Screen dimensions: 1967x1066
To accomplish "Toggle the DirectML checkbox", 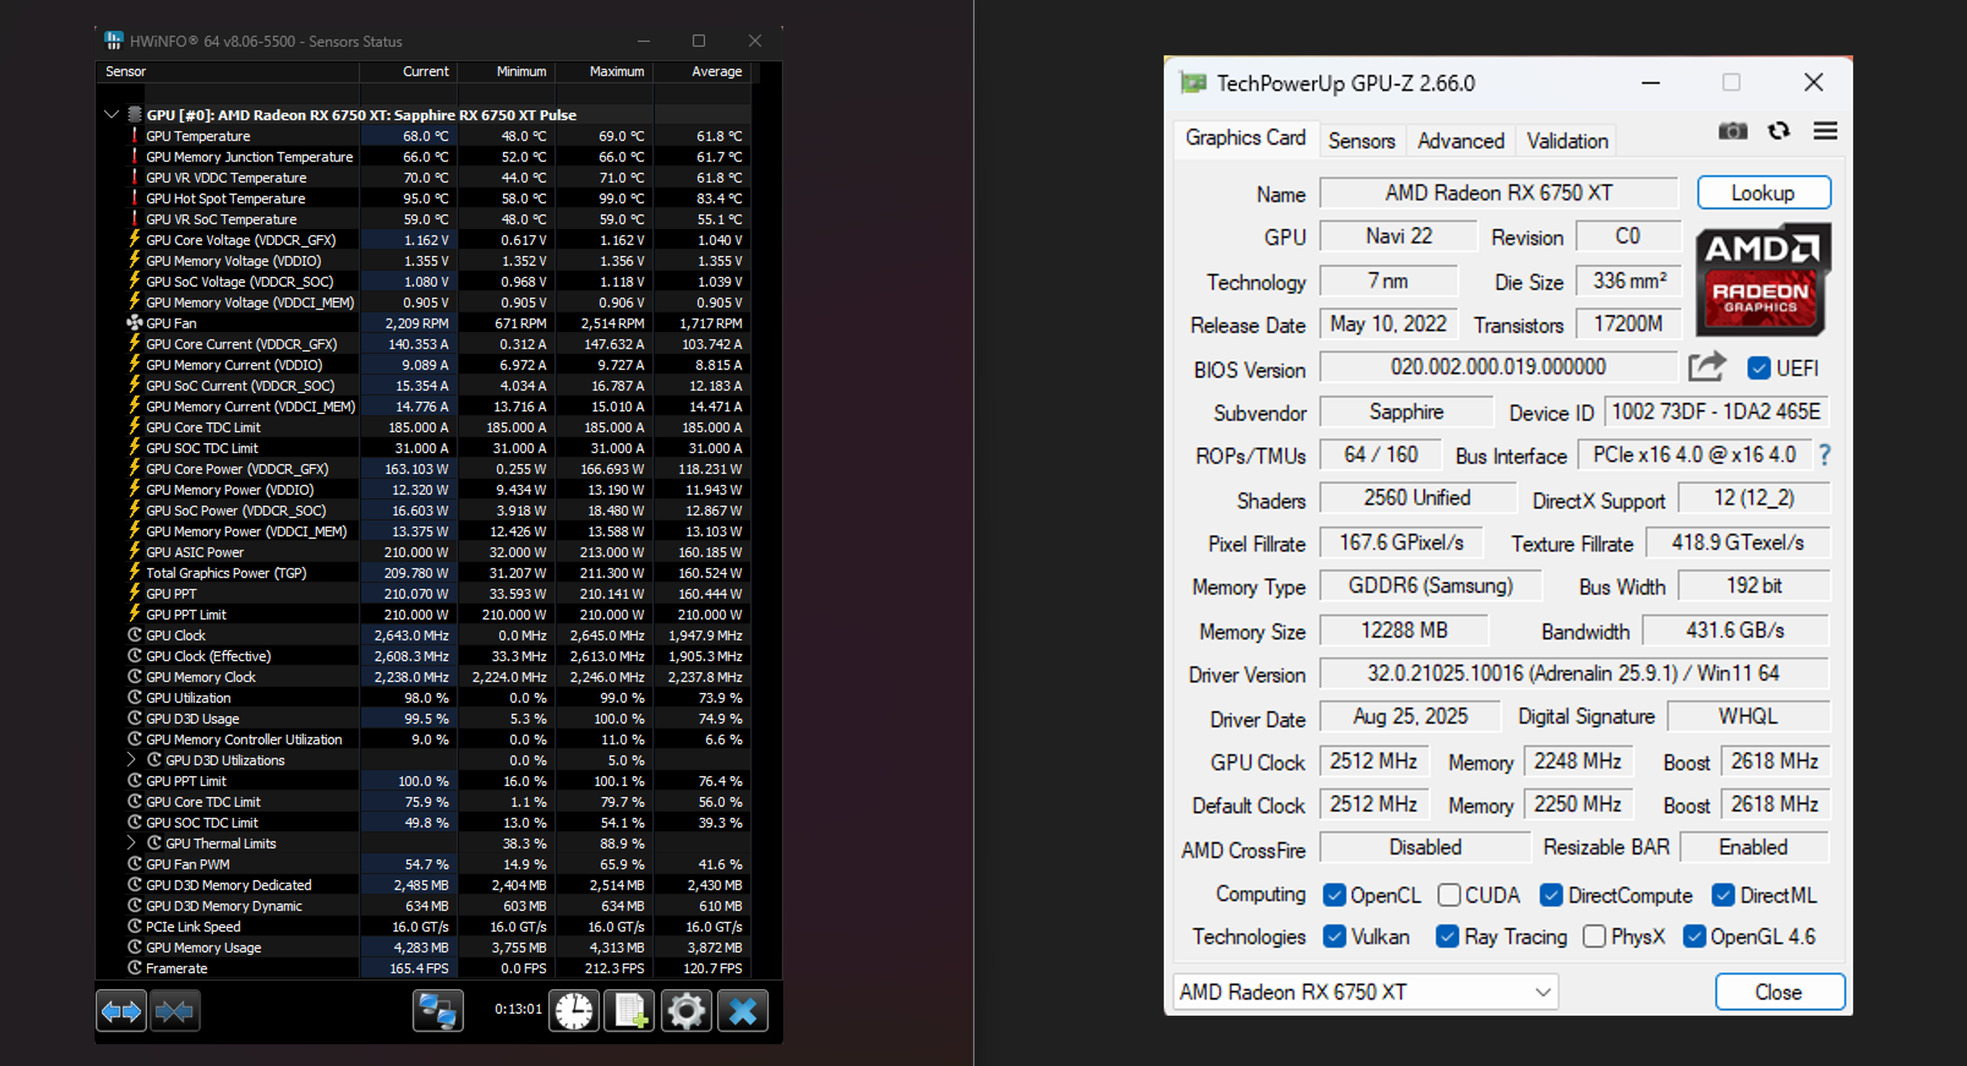I will pyautogui.click(x=1723, y=895).
